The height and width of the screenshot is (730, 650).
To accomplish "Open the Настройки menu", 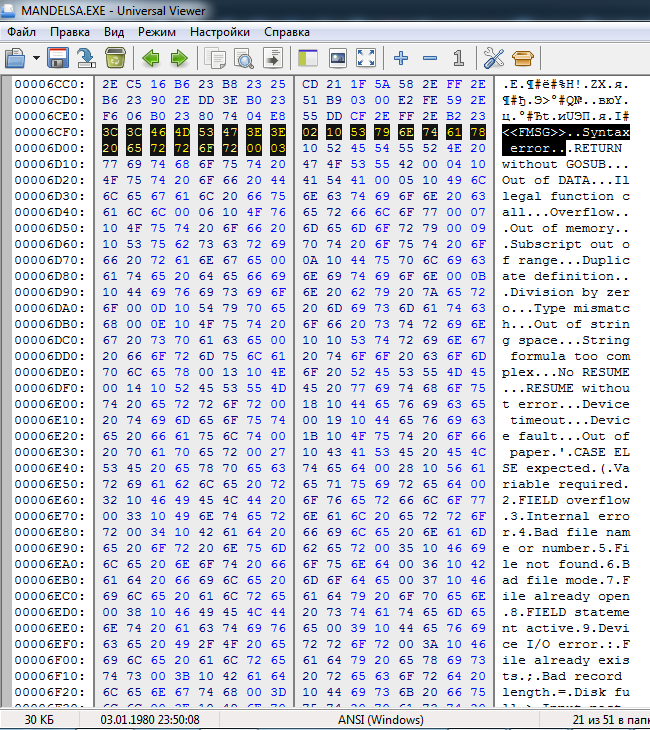I will pos(220,32).
